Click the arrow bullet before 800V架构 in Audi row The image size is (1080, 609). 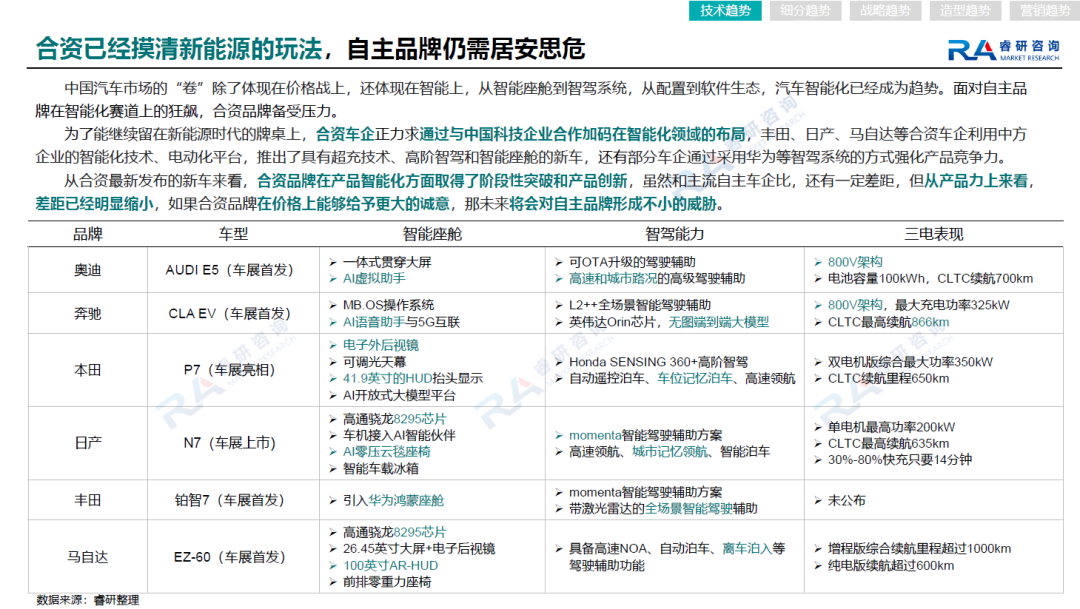coord(818,262)
